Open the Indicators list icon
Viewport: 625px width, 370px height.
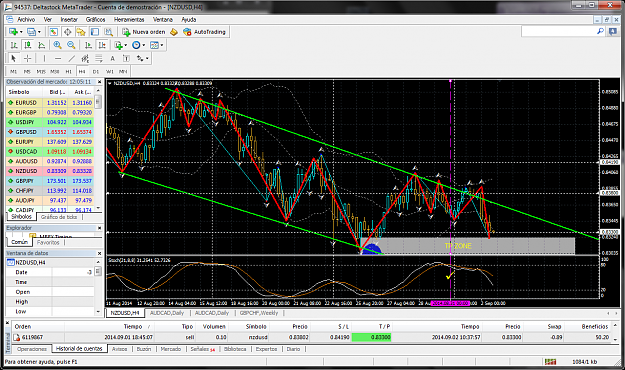[118, 45]
